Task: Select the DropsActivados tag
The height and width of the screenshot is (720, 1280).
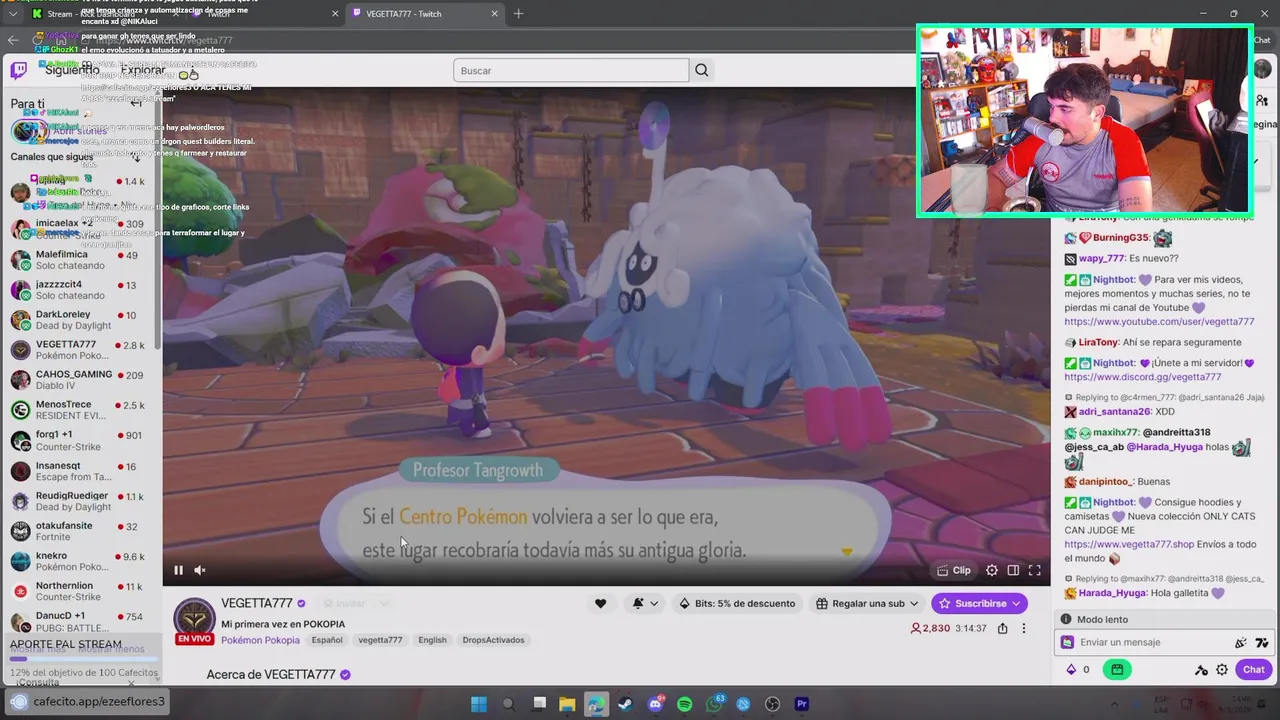Action: [x=493, y=640]
